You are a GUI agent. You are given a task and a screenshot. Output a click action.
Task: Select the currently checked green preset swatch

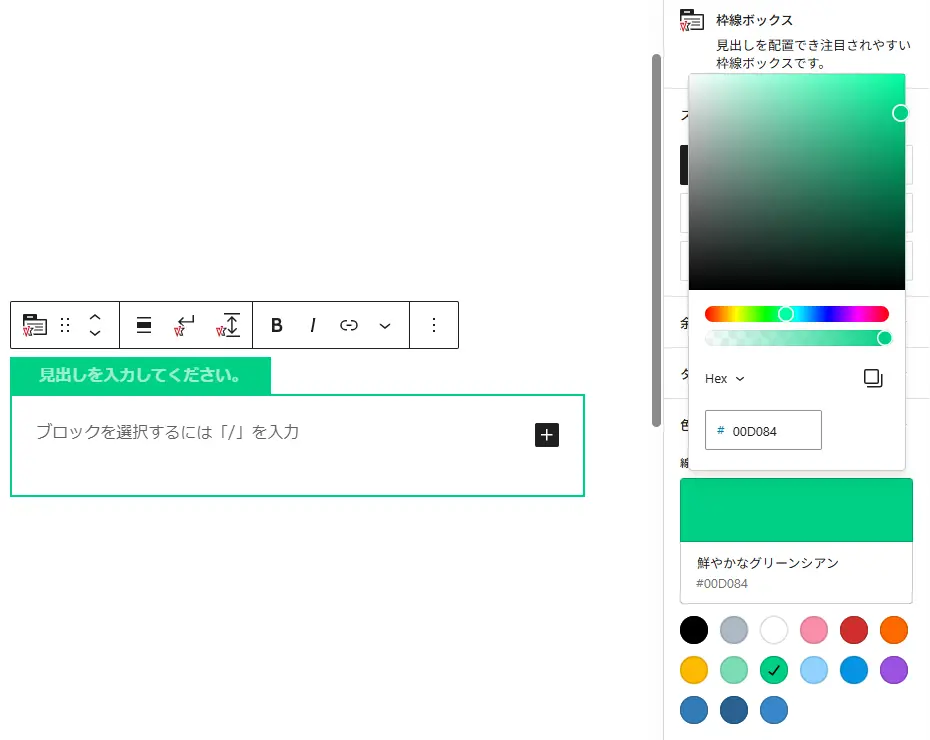[x=774, y=669]
